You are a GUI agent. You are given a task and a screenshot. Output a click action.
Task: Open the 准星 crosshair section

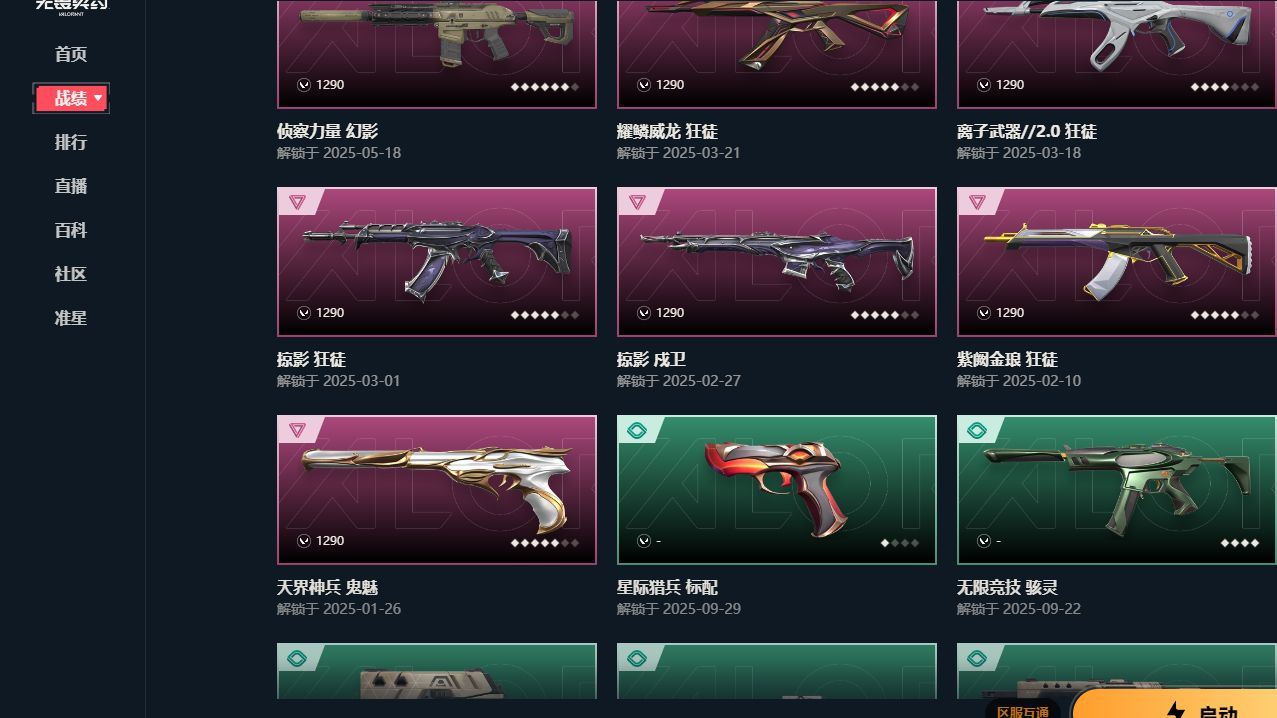click(71, 318)
